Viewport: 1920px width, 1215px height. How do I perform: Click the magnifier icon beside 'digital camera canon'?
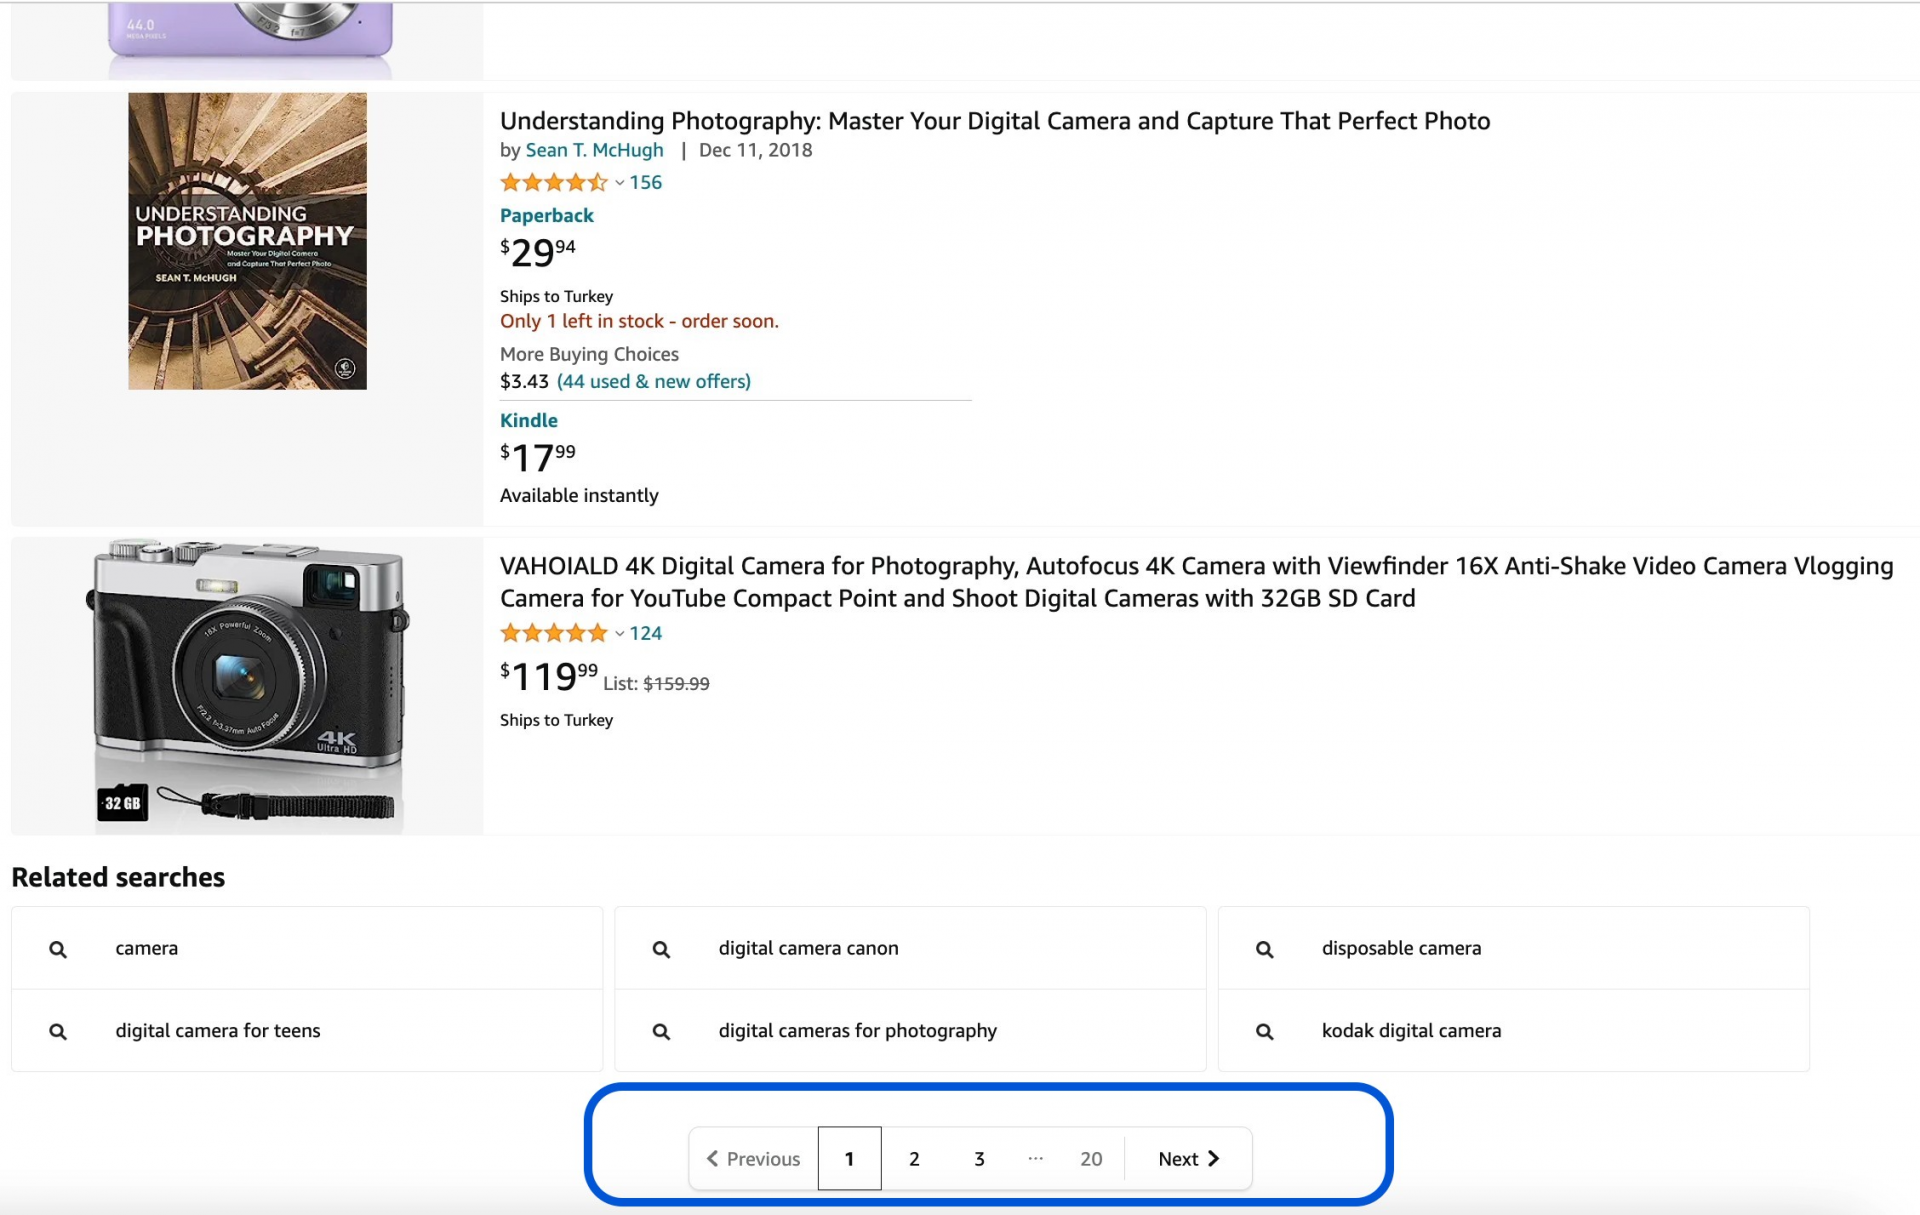pyautogui.click(x=661, y=948)
